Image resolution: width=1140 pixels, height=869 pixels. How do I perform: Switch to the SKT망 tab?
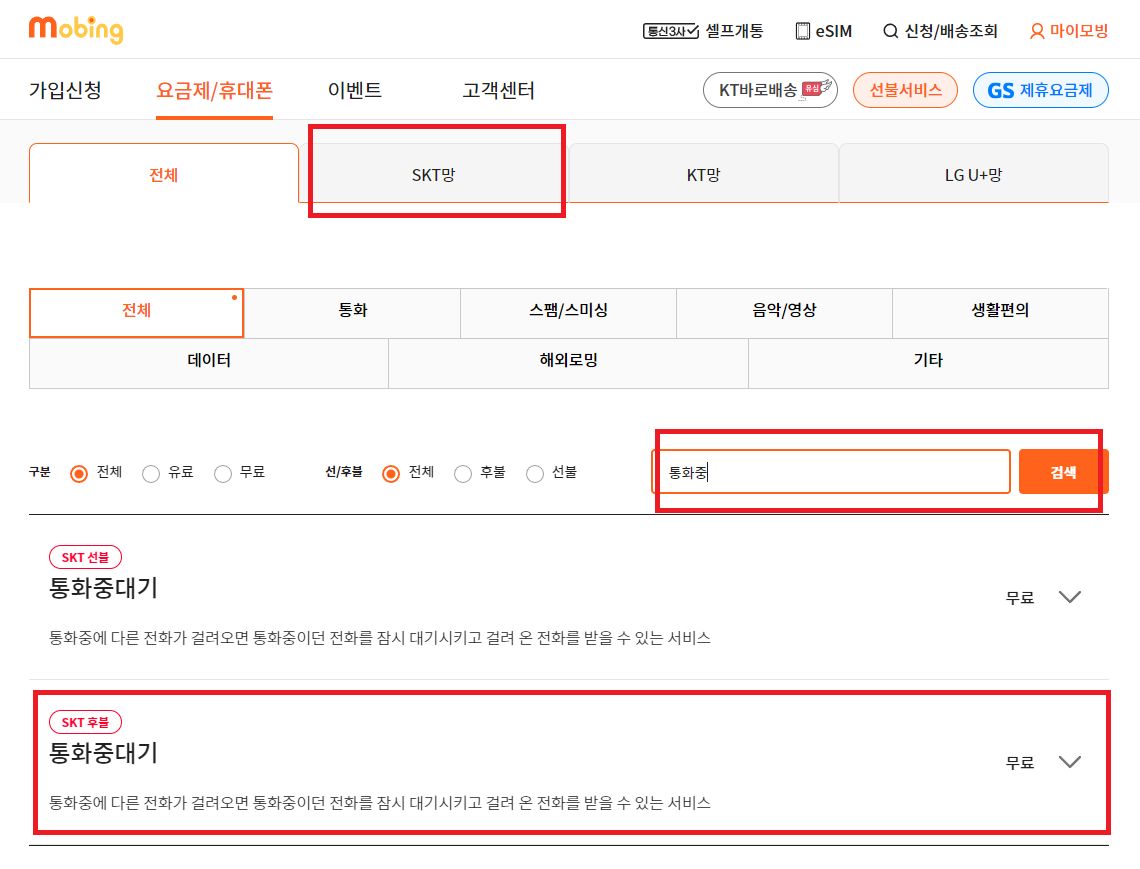coord(433,175)
